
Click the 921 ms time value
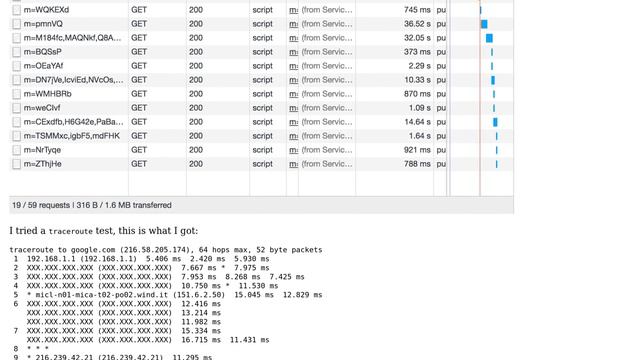(x=417, y=150)
